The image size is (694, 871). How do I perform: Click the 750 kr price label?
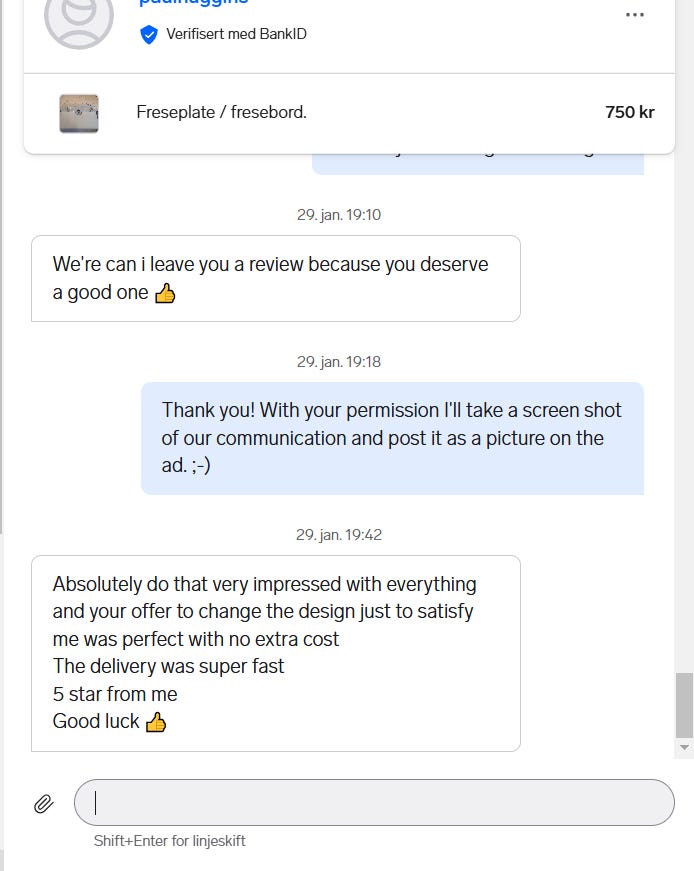click(630, 112)
